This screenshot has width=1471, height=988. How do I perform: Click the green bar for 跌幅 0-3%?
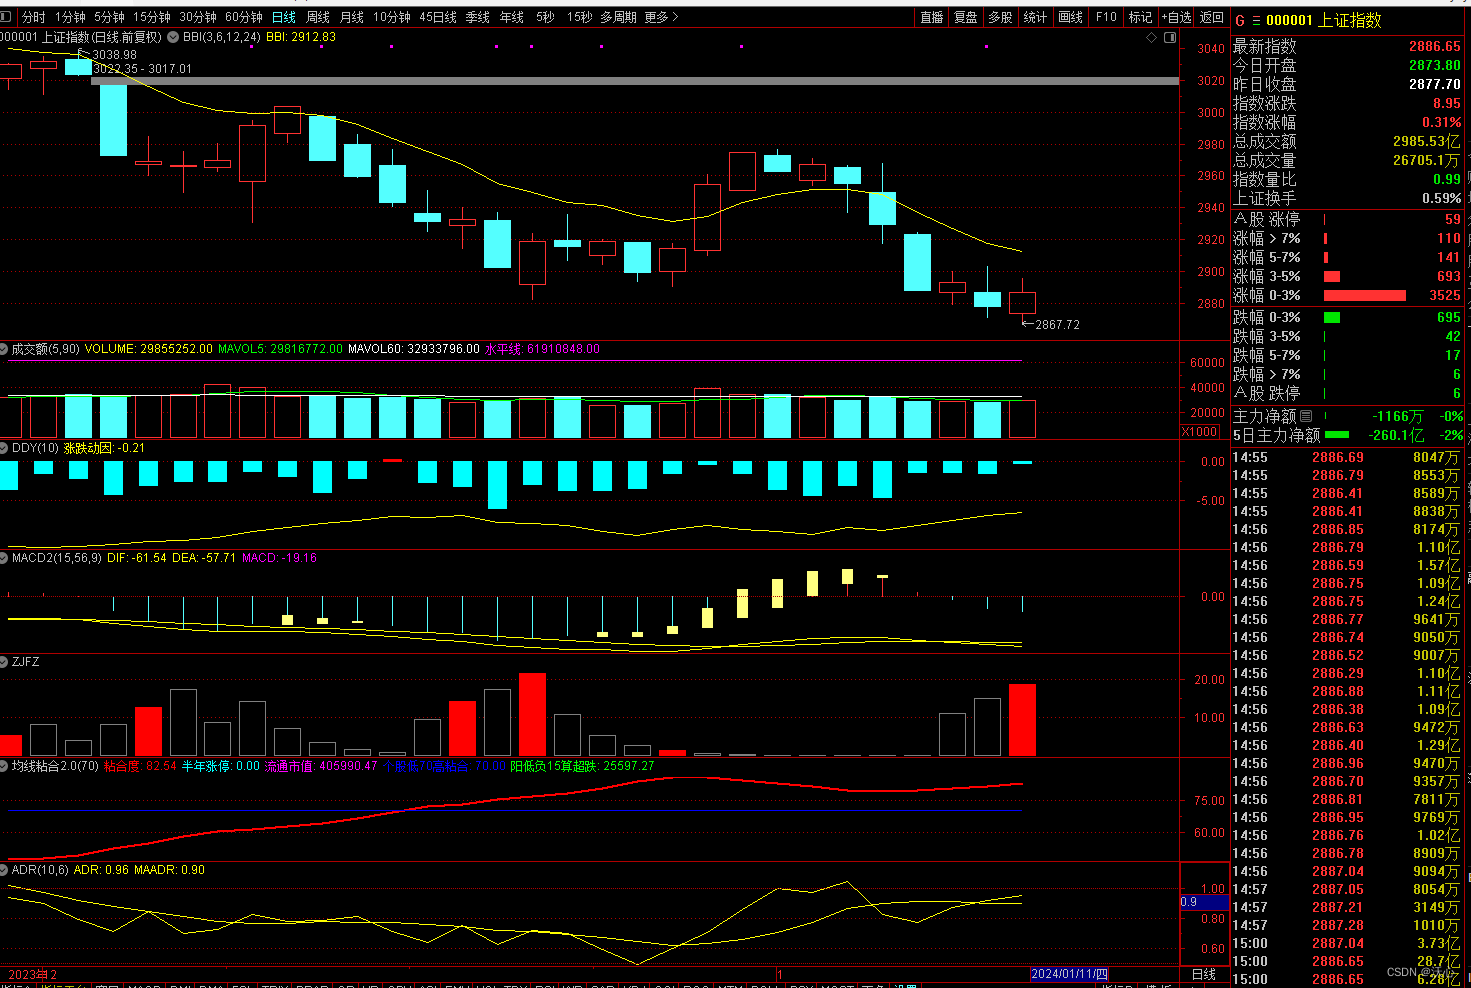pos(1331,318)
